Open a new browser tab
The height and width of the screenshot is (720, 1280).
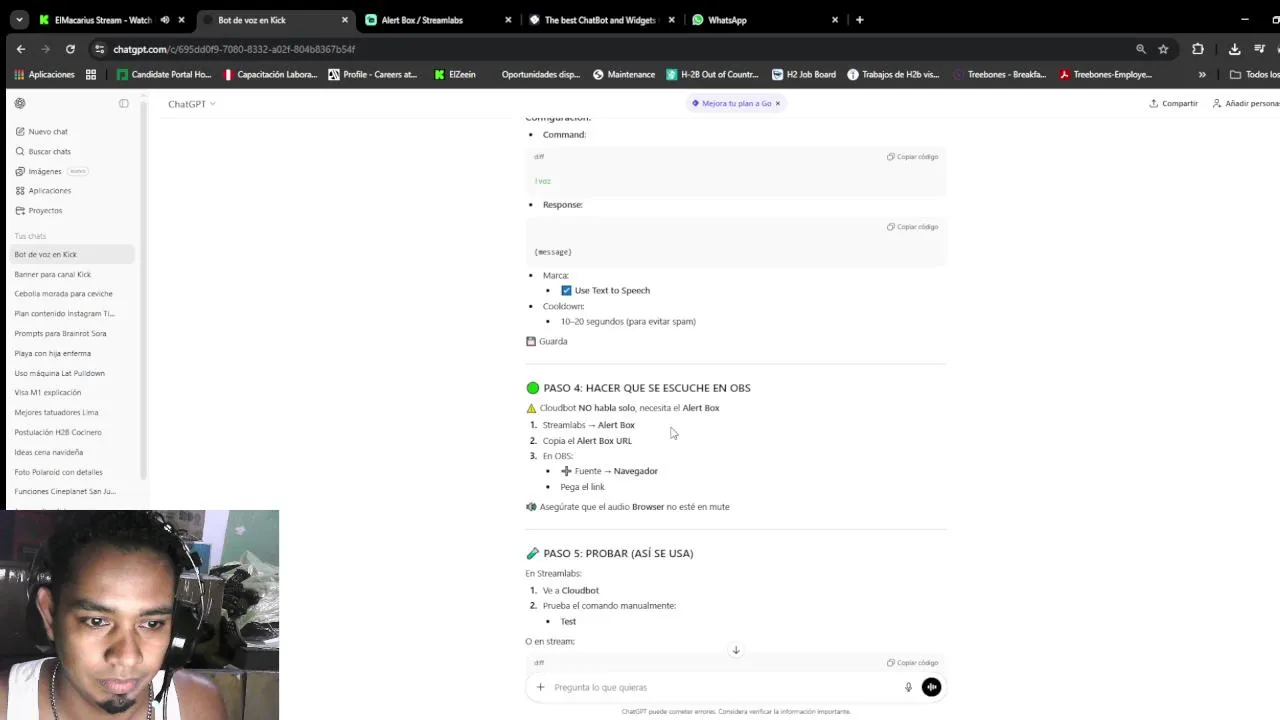pos(859,20)
